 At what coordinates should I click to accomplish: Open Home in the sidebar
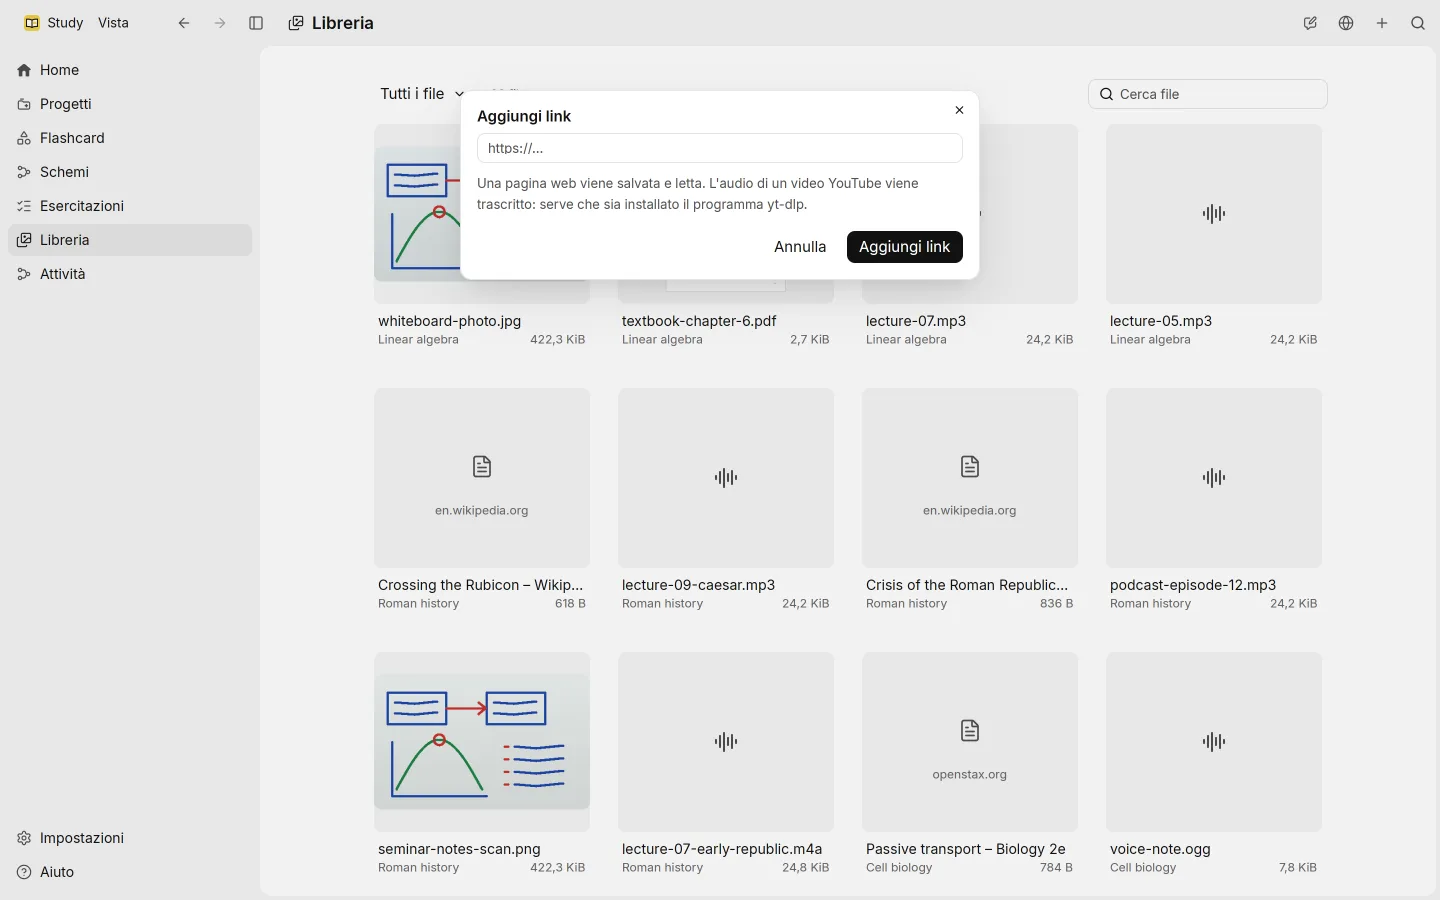[130, 70]
